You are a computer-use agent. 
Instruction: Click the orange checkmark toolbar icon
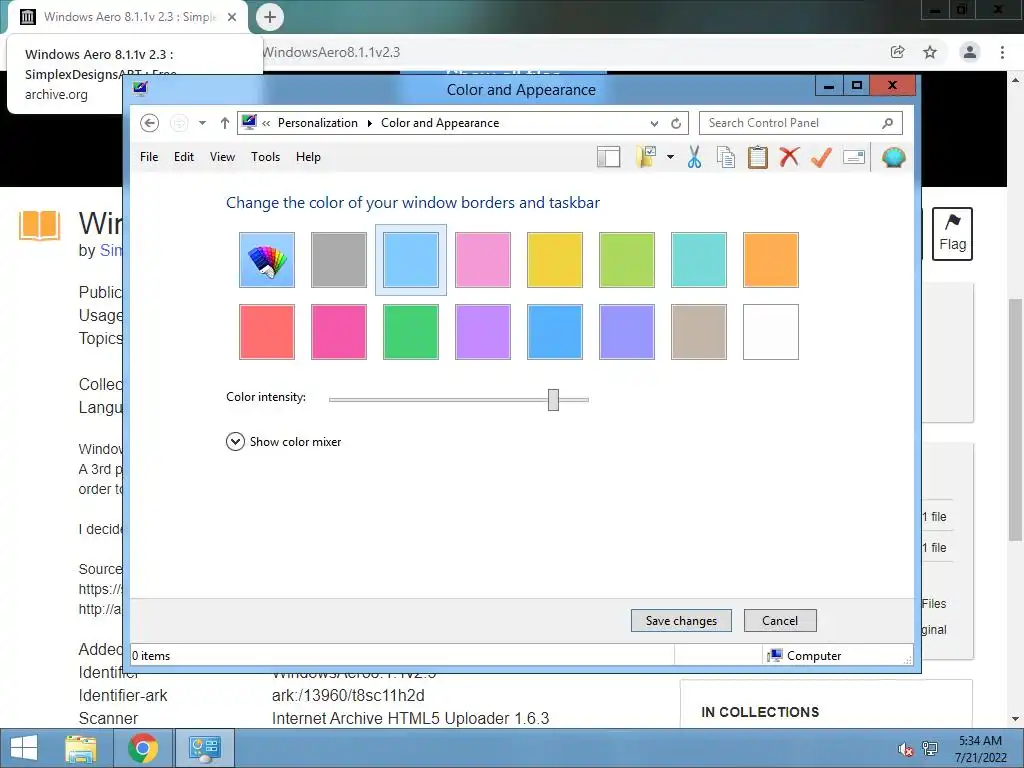tap(821, 157)
